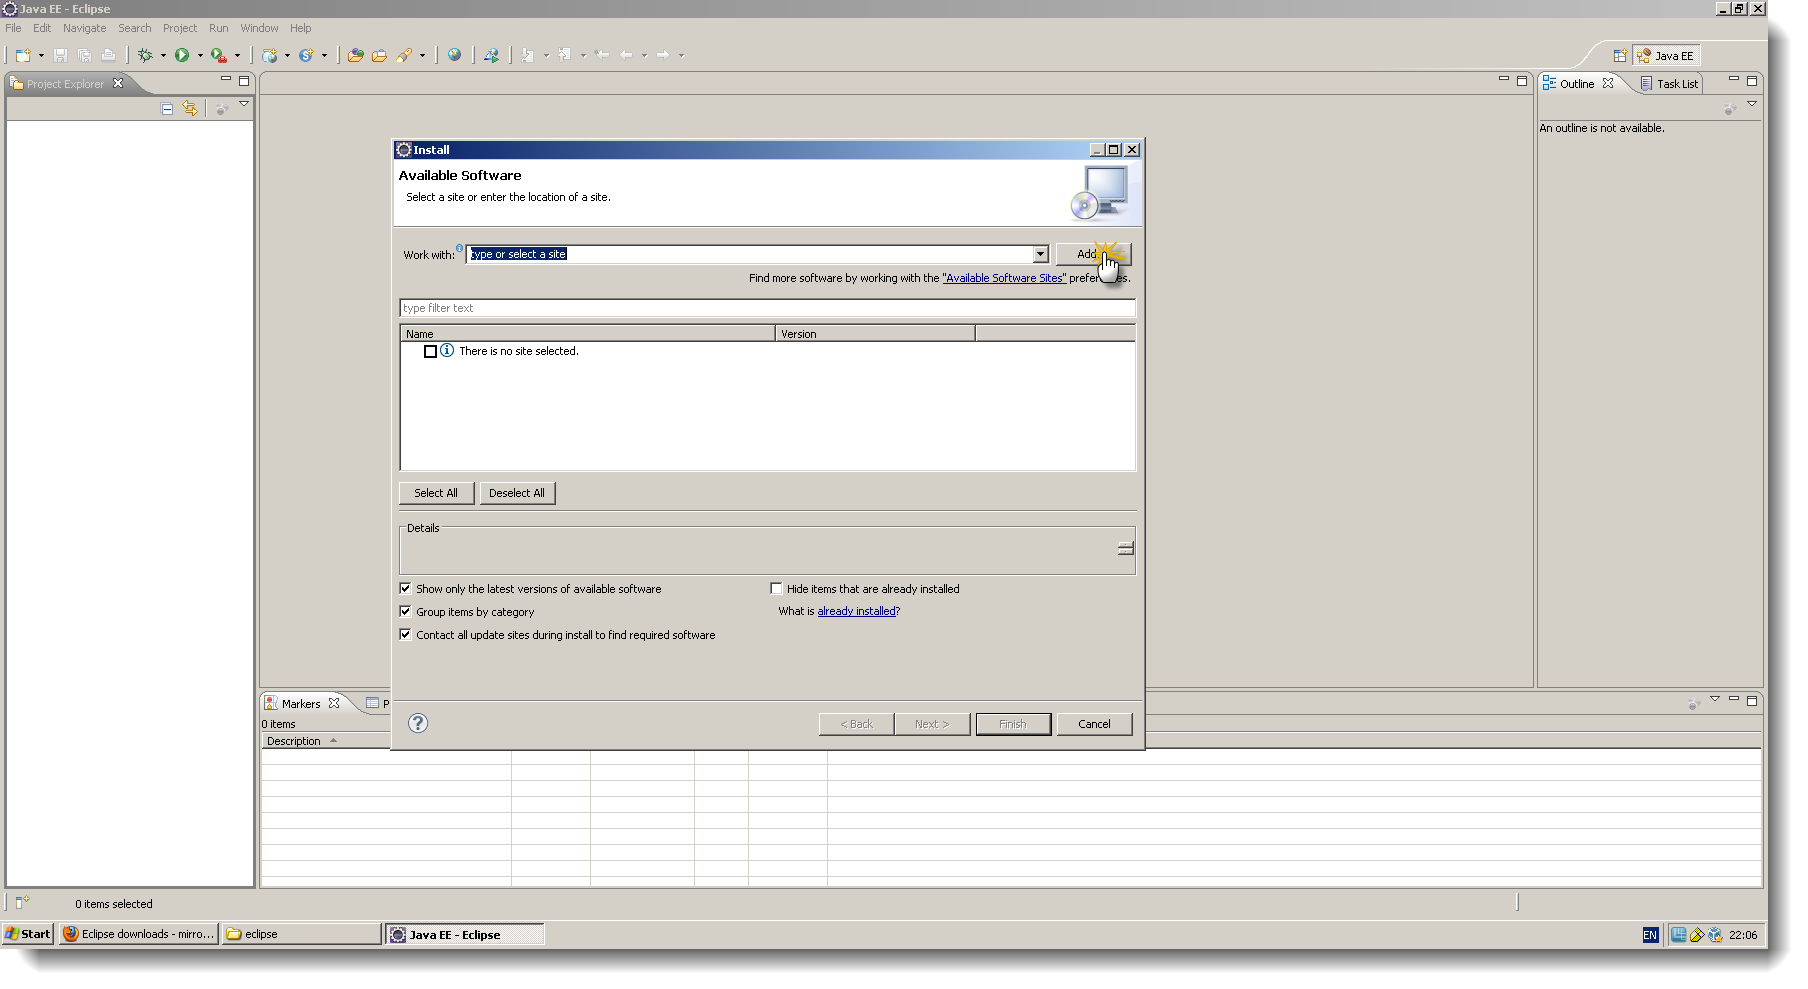
Task: Check the 'There is no site selected' checkbox
Action: [x=430, y=351]
